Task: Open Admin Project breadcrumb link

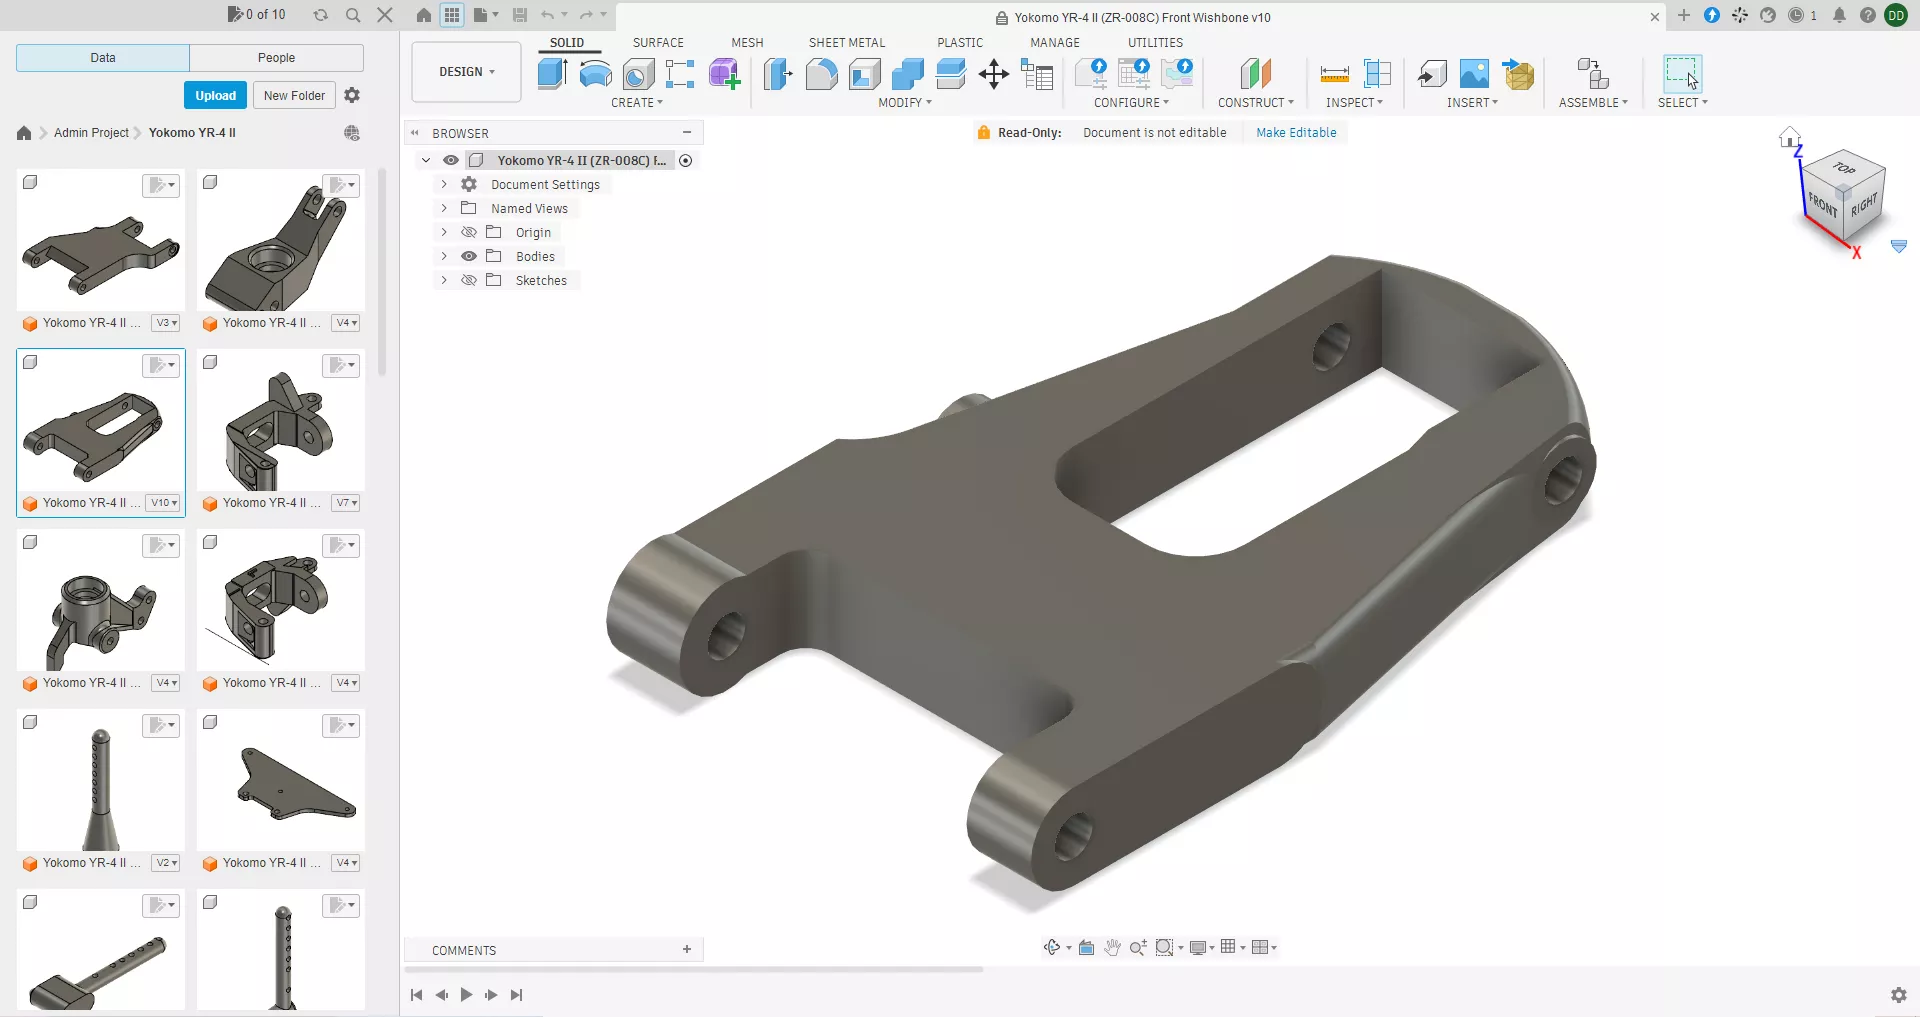Action: point(91,132)
